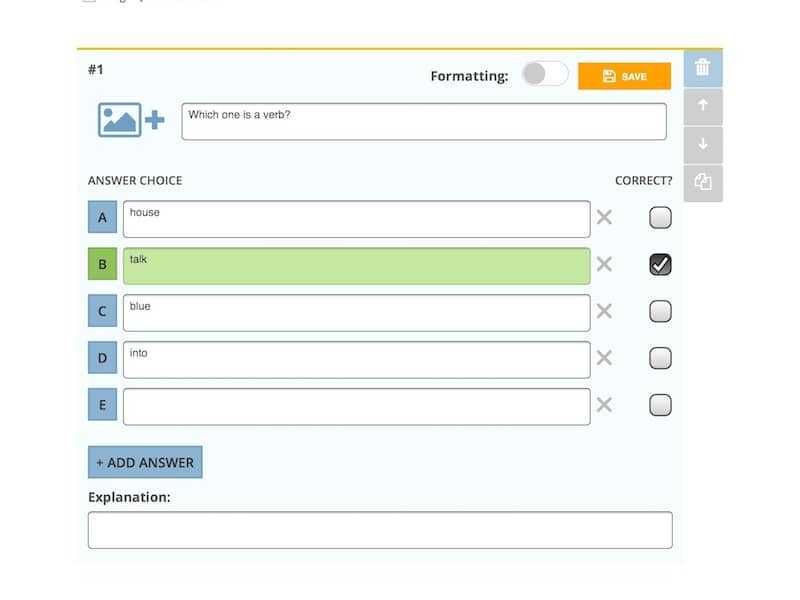Move question up with the arrow icon
Image resolution: width=800 pixels, height=600 pixels.
[x=703, y=106]
